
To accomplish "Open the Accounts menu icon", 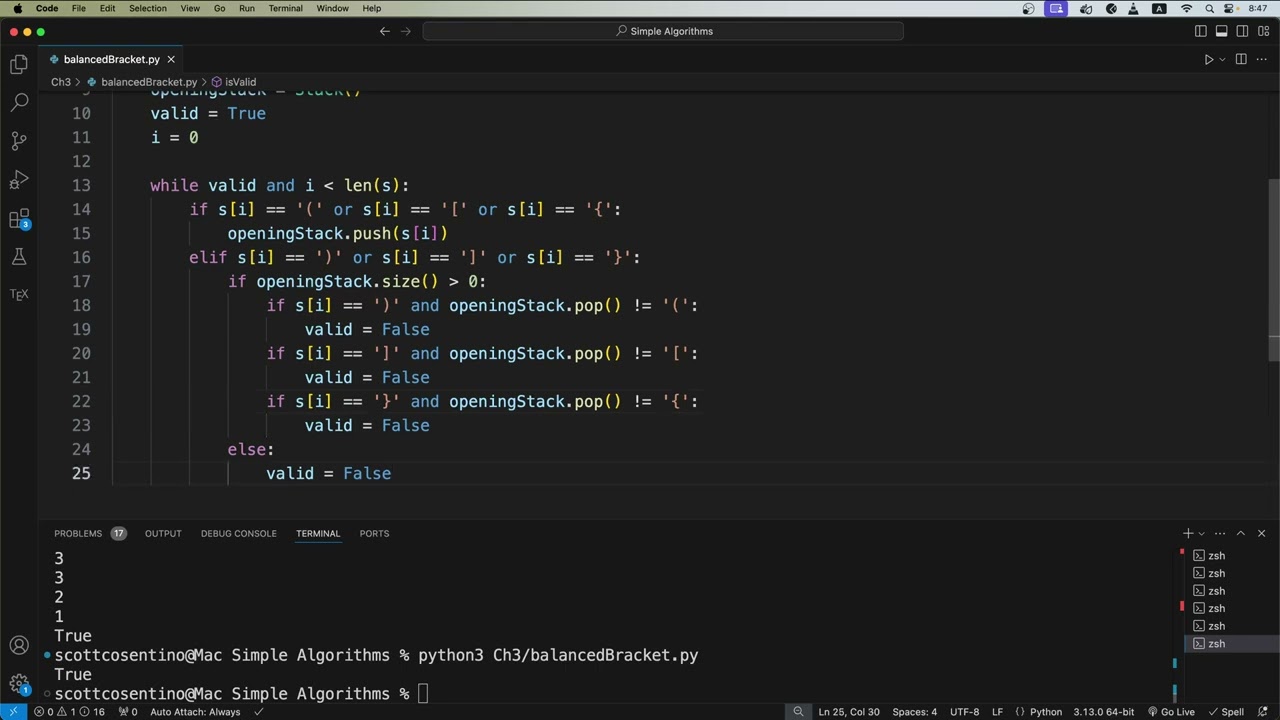I will pos(19,646).
